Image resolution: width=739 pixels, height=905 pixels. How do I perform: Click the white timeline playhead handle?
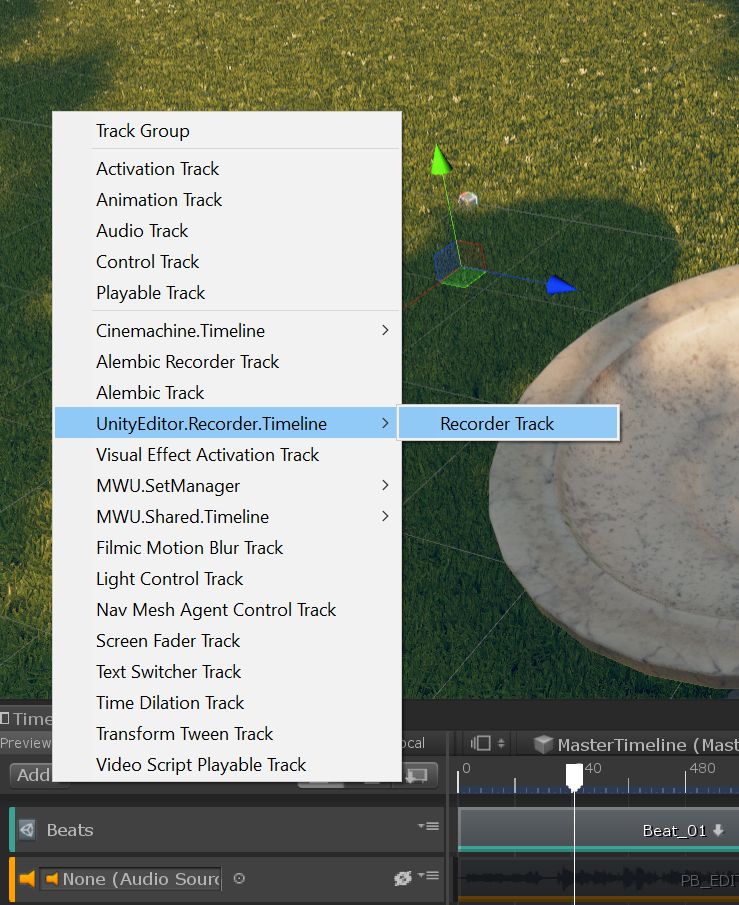pyautogui.click(x=574, y=774)
